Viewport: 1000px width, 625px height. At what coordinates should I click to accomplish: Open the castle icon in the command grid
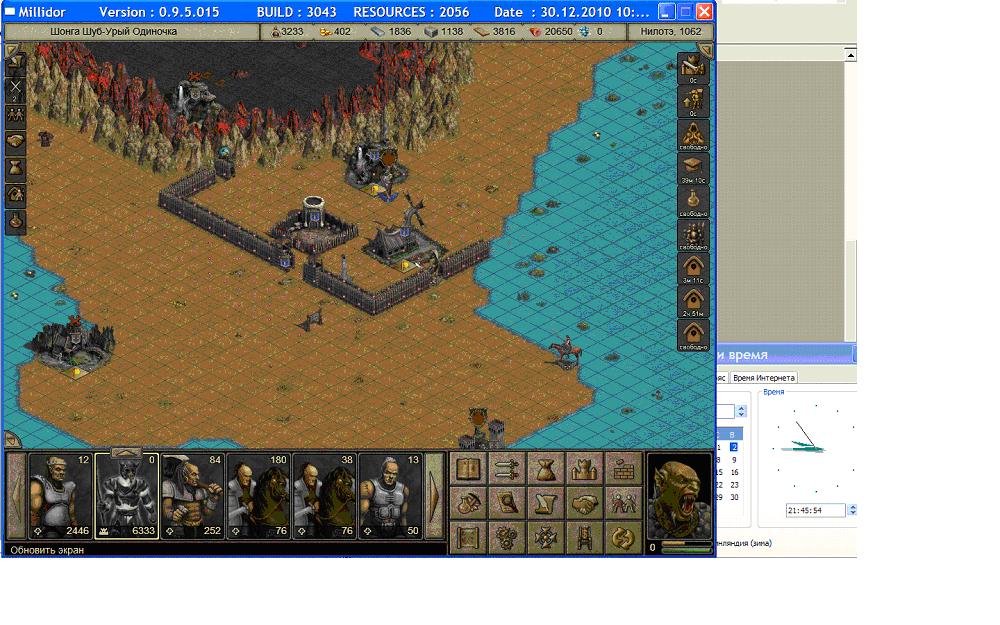(584, 469)
